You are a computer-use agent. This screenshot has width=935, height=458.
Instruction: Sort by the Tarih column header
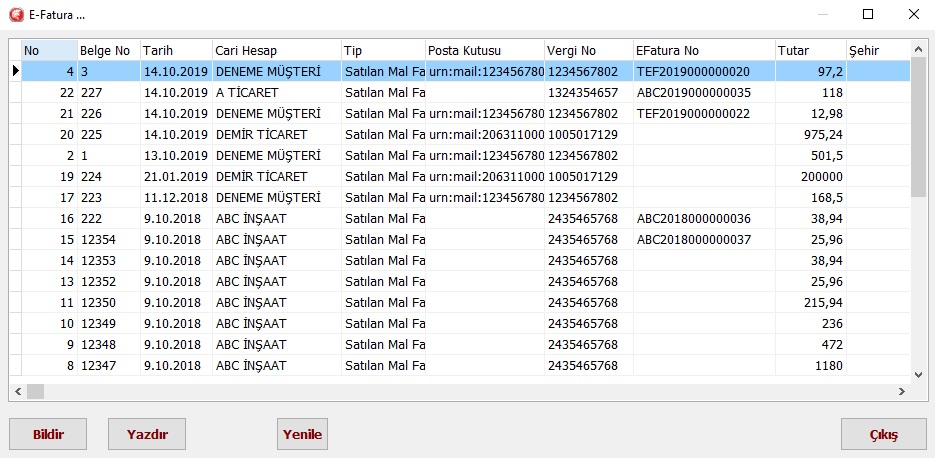point(175,50)
